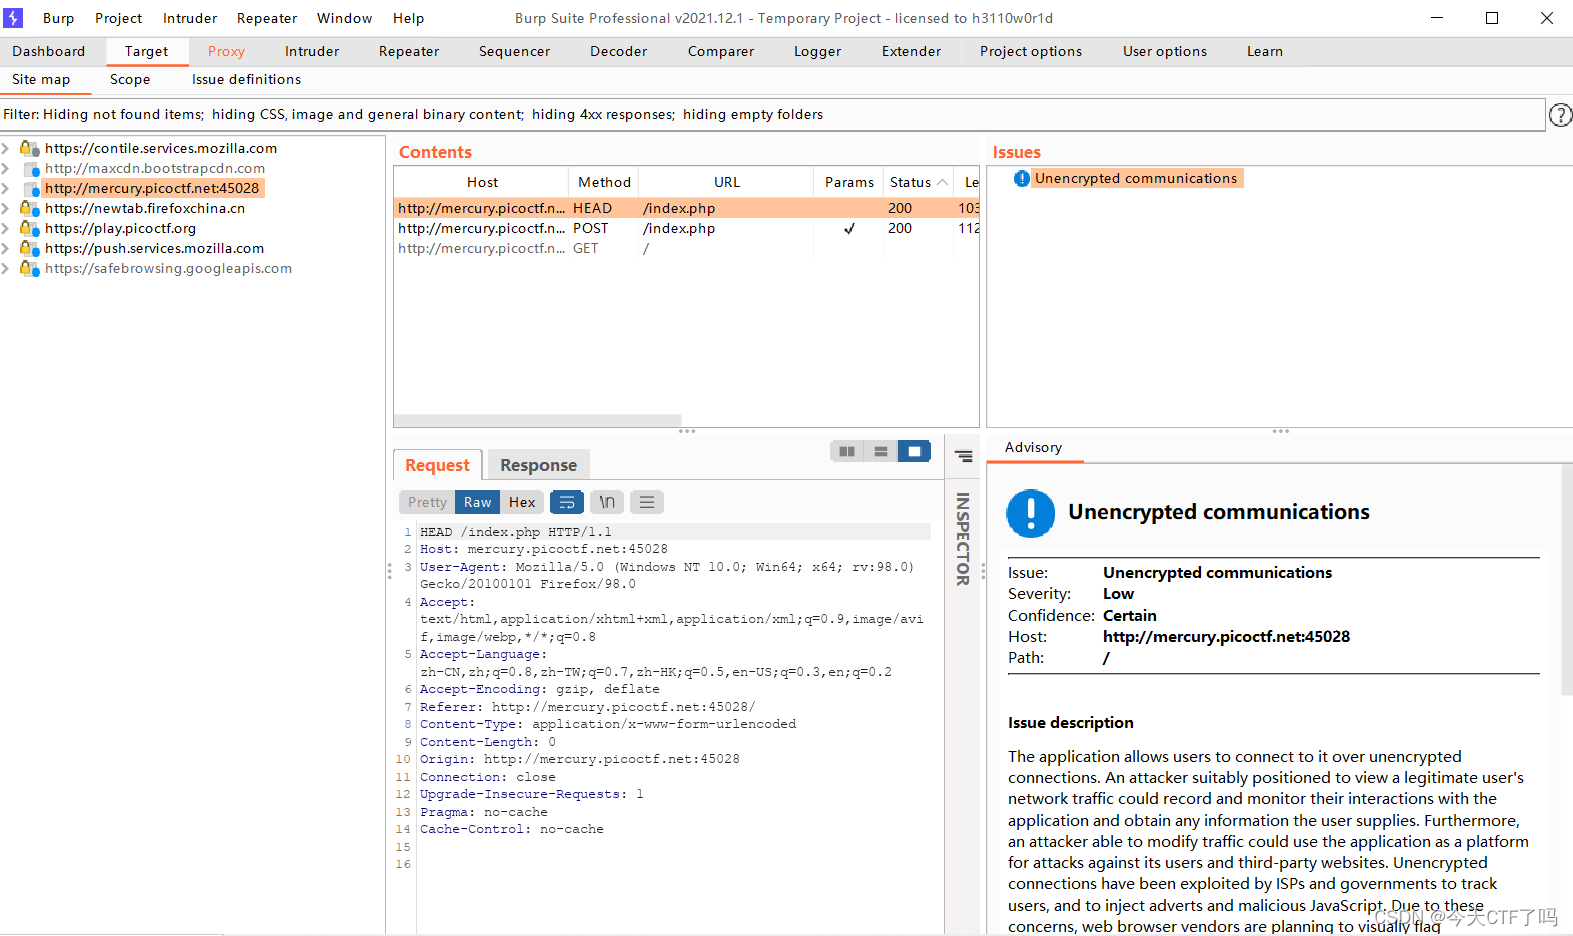Expand the maxcdn.bootstrapcdn.com tree node
This screenshot has width=1573, height=936.
pos(6,168)
